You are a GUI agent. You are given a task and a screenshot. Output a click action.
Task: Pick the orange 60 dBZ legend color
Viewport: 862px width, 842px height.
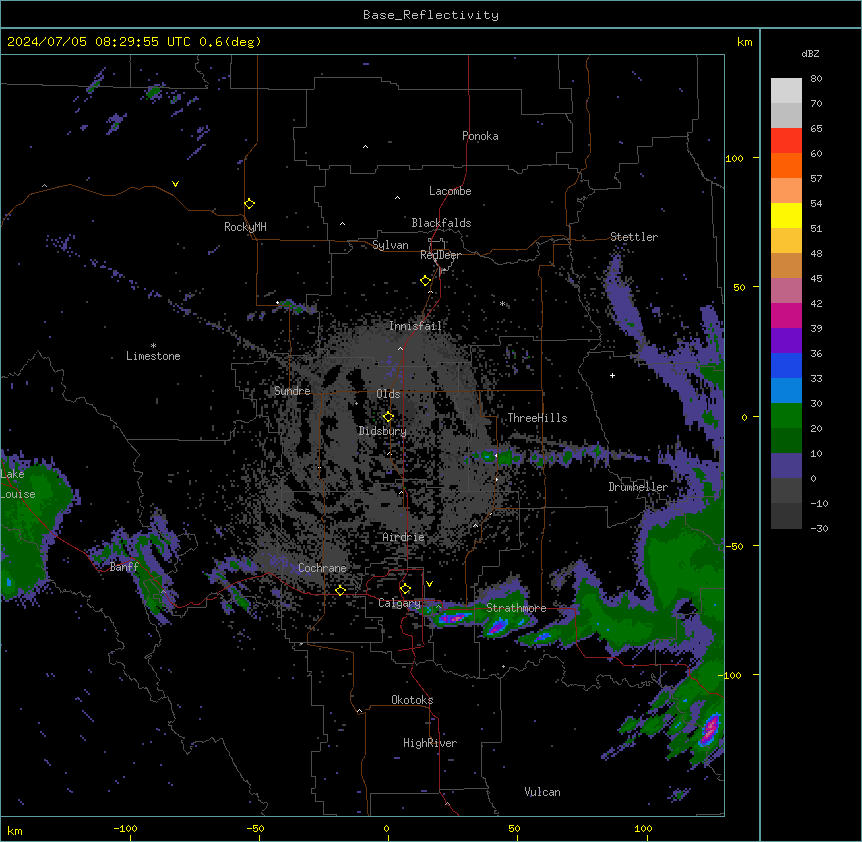(x=786, y=165)
